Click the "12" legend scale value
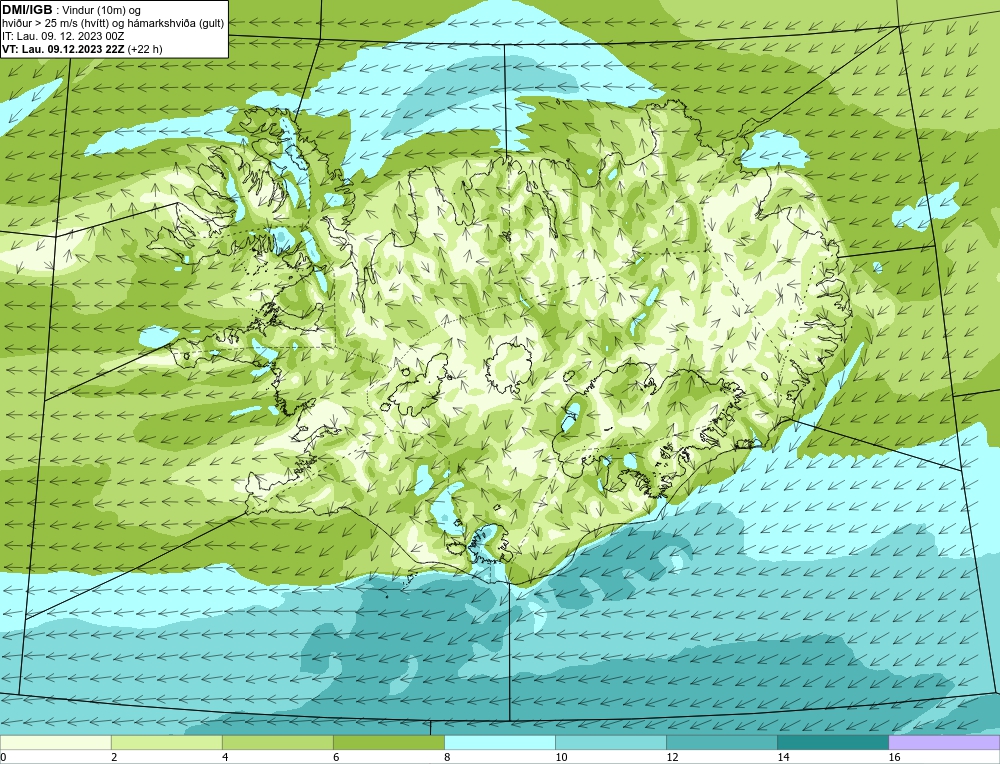Viewport: 1000px width, 764px height. (x=672, y=757)
